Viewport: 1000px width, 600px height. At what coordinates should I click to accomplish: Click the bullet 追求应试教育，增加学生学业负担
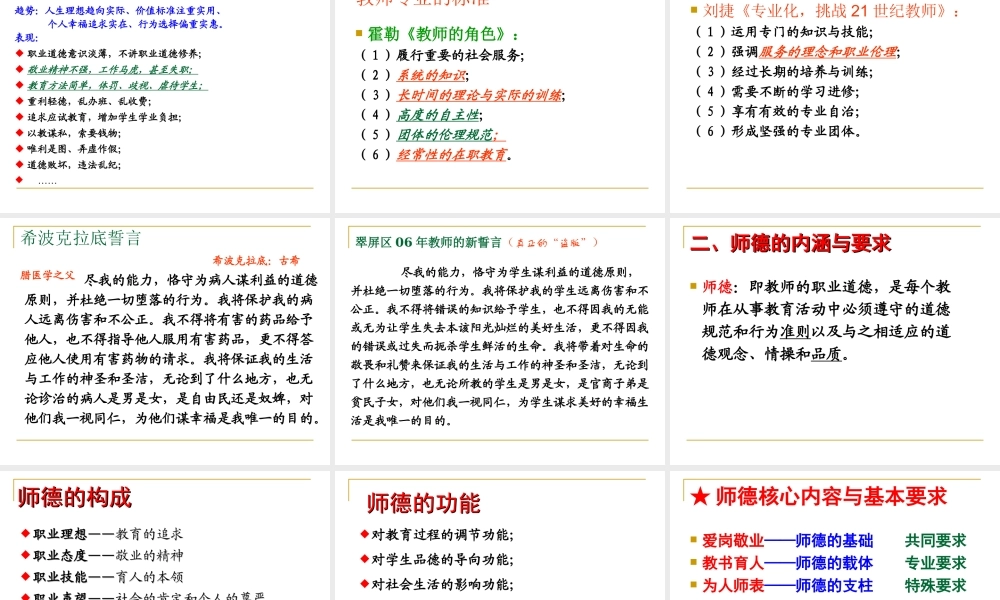[x=105, y=117]
